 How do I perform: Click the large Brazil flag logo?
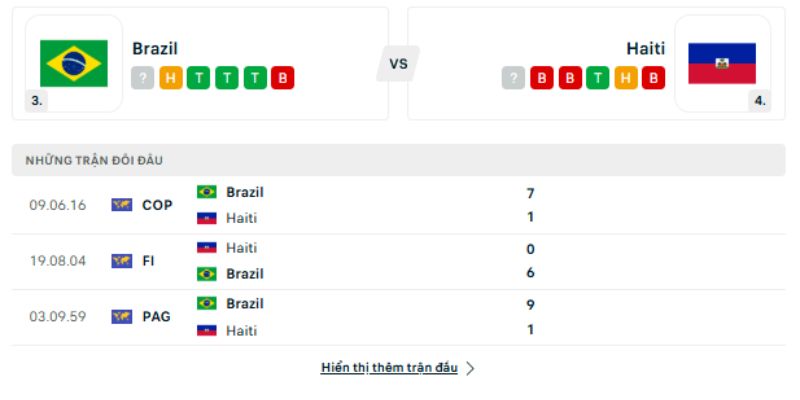click(x=74, y=63)
